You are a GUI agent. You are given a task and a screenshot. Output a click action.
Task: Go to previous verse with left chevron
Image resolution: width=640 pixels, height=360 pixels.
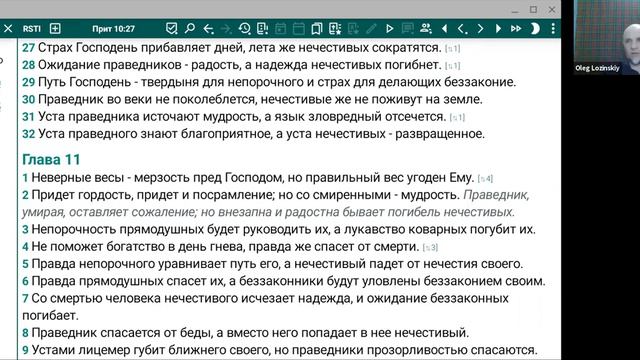coord(462,29)
